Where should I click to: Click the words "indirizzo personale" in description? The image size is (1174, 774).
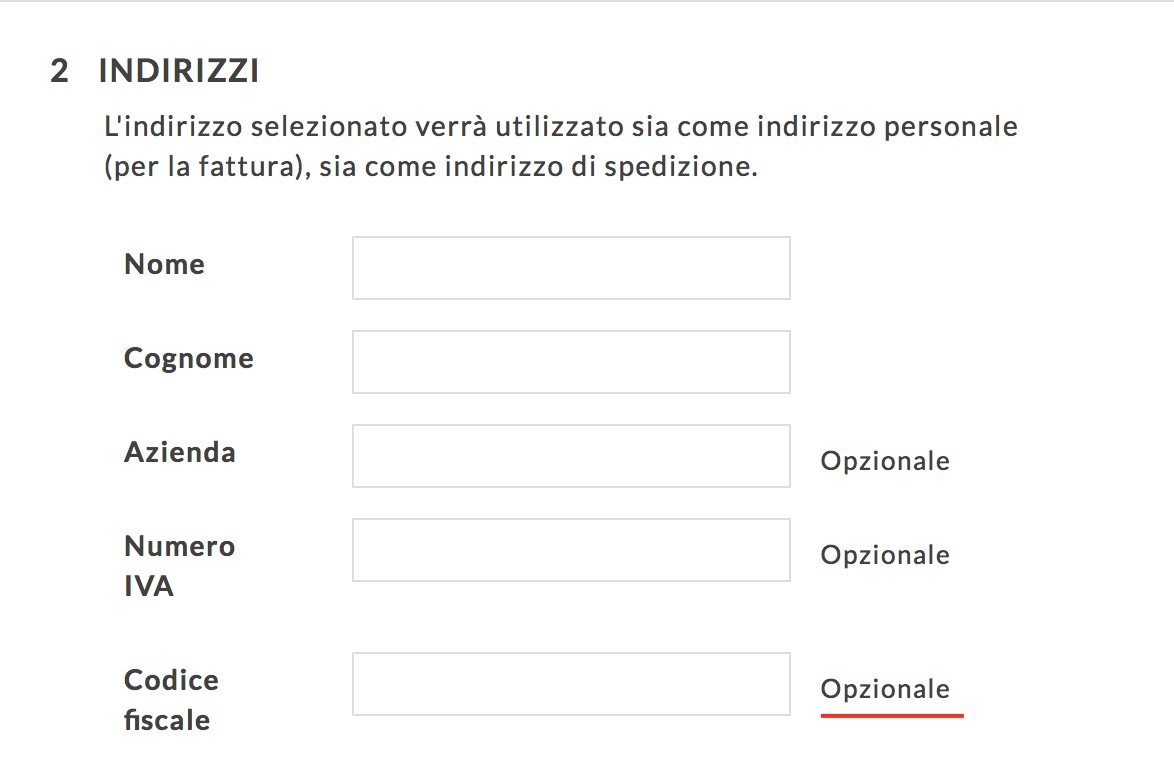887,127
